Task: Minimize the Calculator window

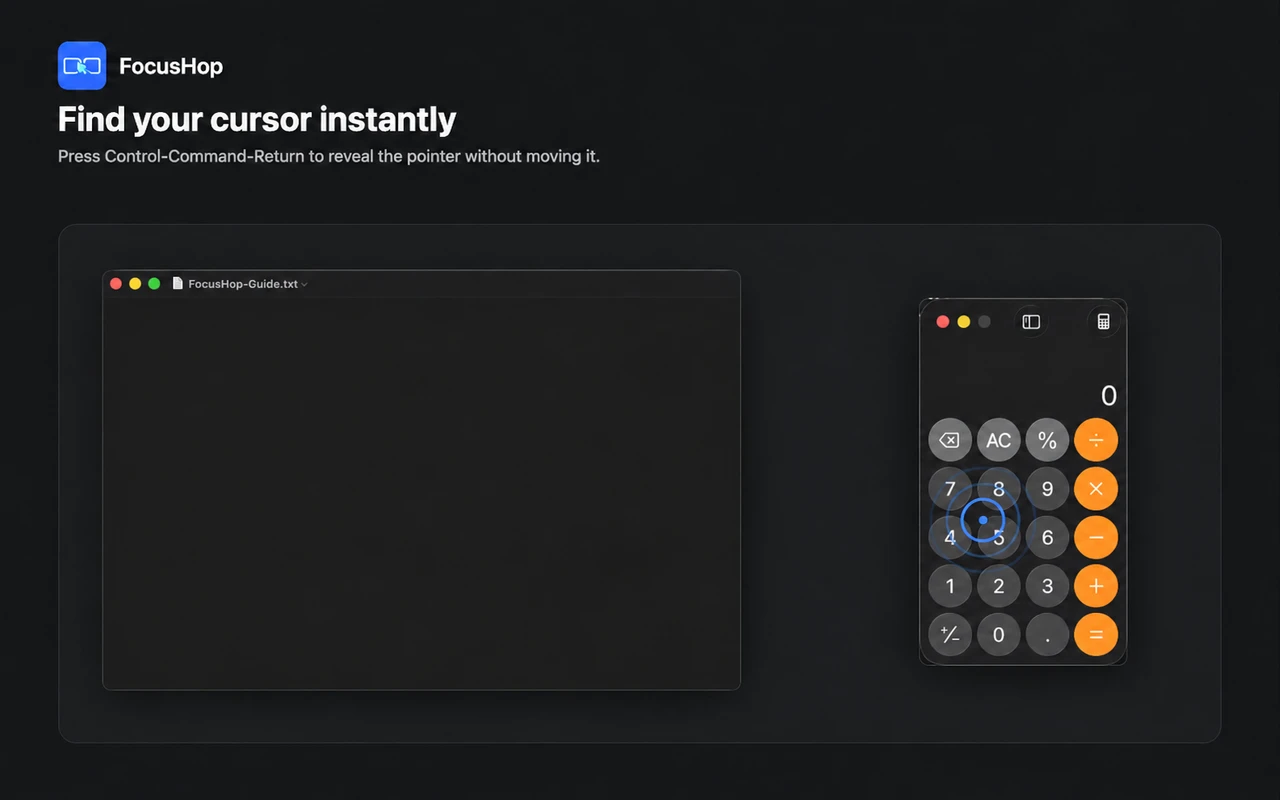Action: coord(964,322)
